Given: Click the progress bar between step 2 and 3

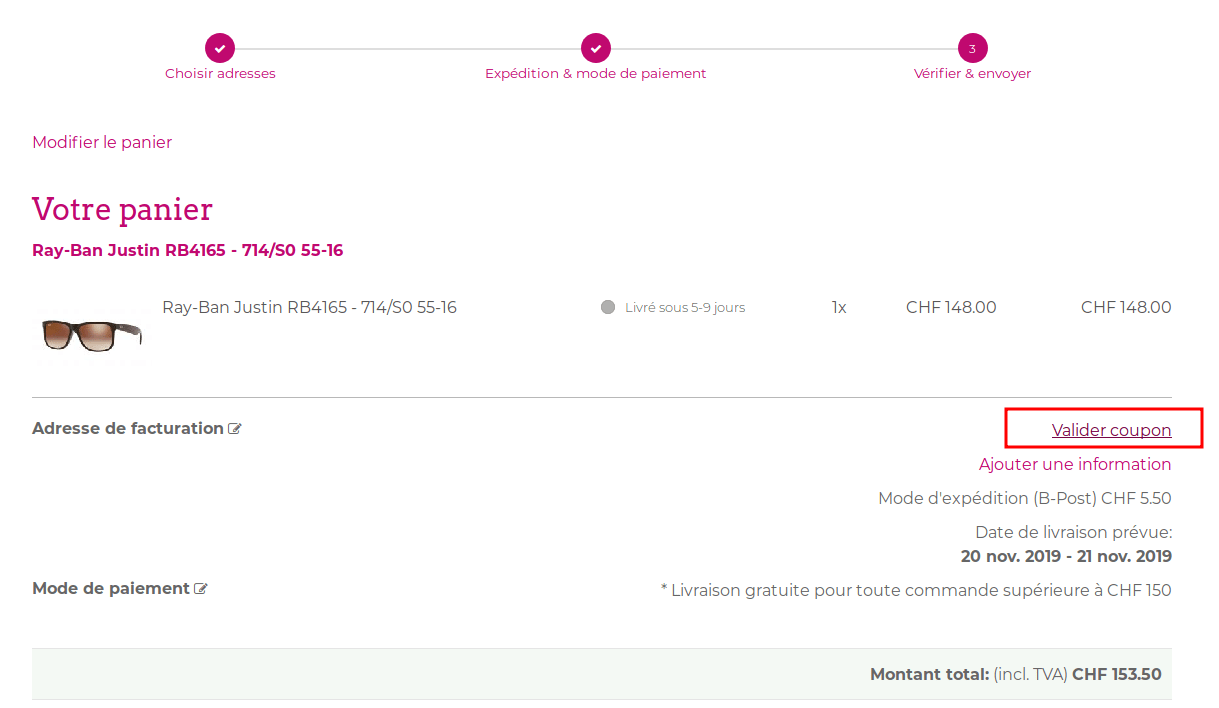Looking at the screenshot, I should pyautogui.click(x=784, y=47).
